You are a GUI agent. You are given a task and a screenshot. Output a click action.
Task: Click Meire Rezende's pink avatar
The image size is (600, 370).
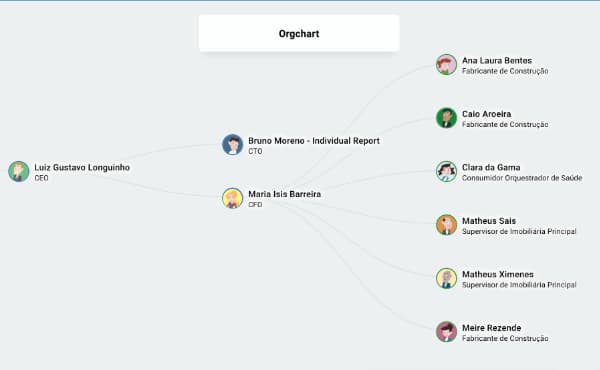[x=447, y=332]
